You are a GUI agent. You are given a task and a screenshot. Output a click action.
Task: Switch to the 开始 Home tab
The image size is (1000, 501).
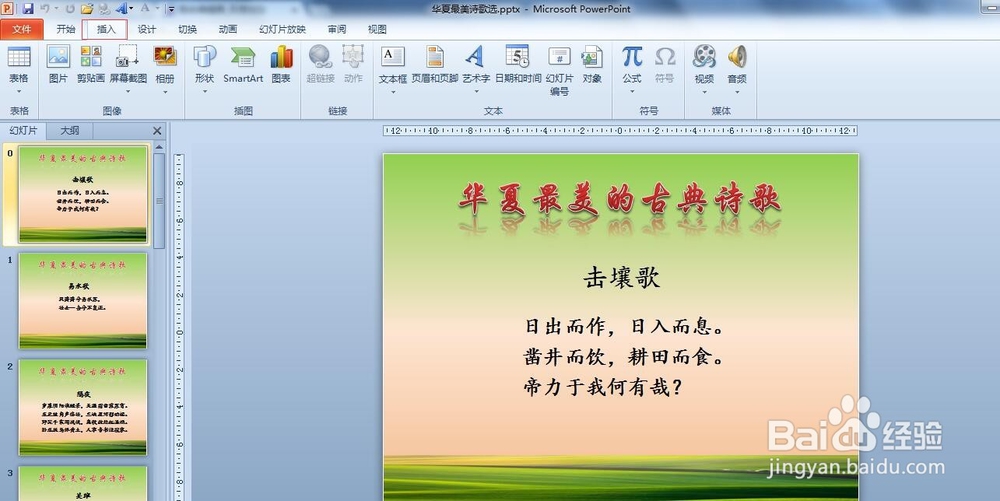click(66, 29)
